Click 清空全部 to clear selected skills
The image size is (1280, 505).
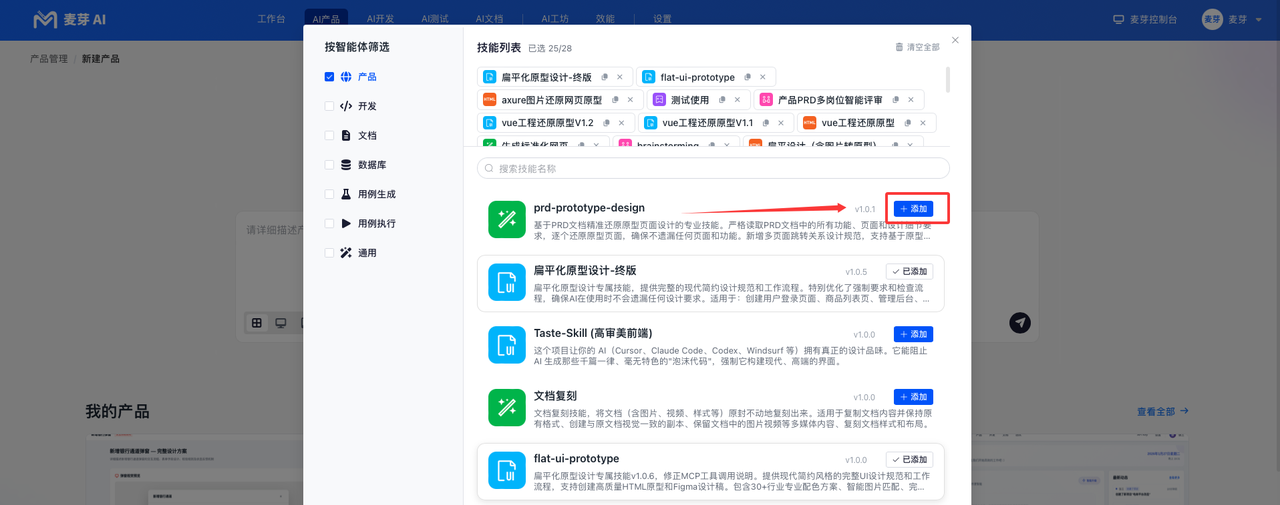pos(917,47)
